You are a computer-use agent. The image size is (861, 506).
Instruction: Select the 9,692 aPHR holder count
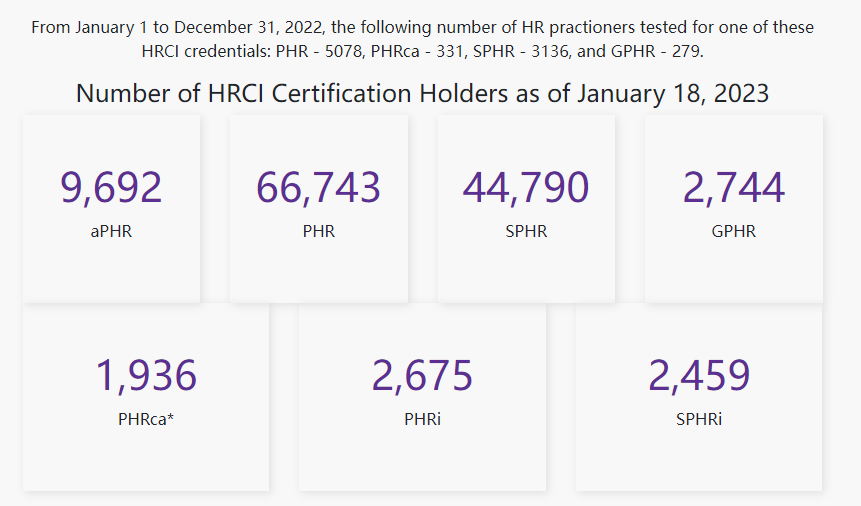point(111,187)
